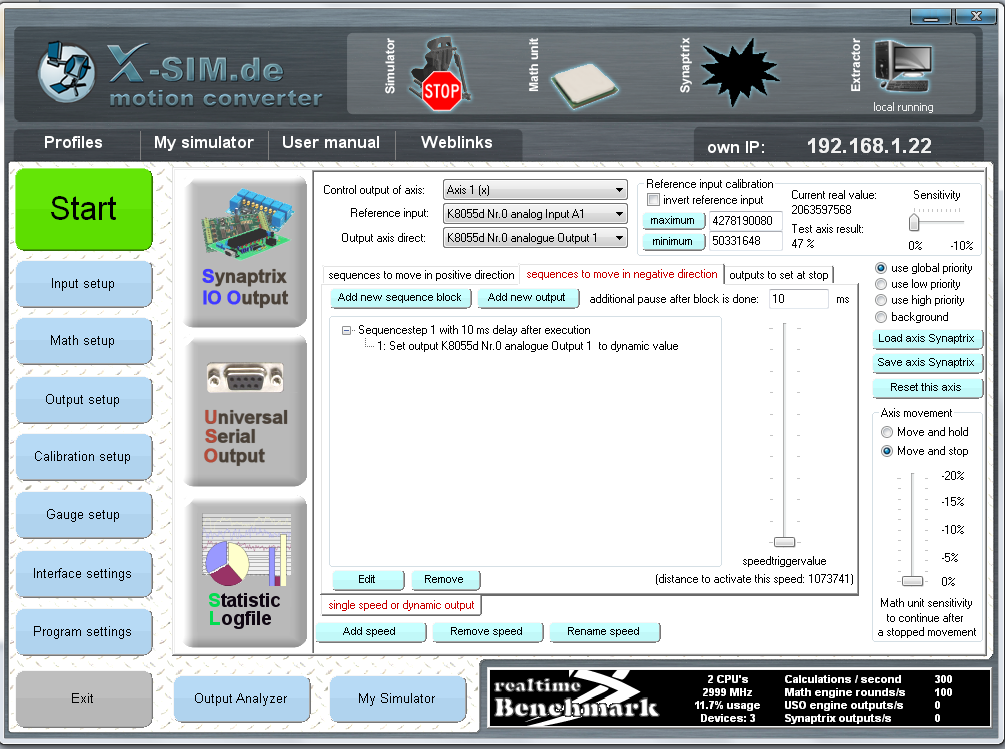Open the Profiles menu
1005x749 pixels.
[73, 143]
